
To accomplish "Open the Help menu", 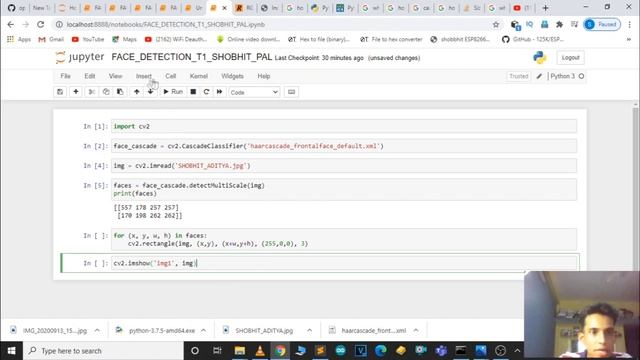I will coord(264,76).
